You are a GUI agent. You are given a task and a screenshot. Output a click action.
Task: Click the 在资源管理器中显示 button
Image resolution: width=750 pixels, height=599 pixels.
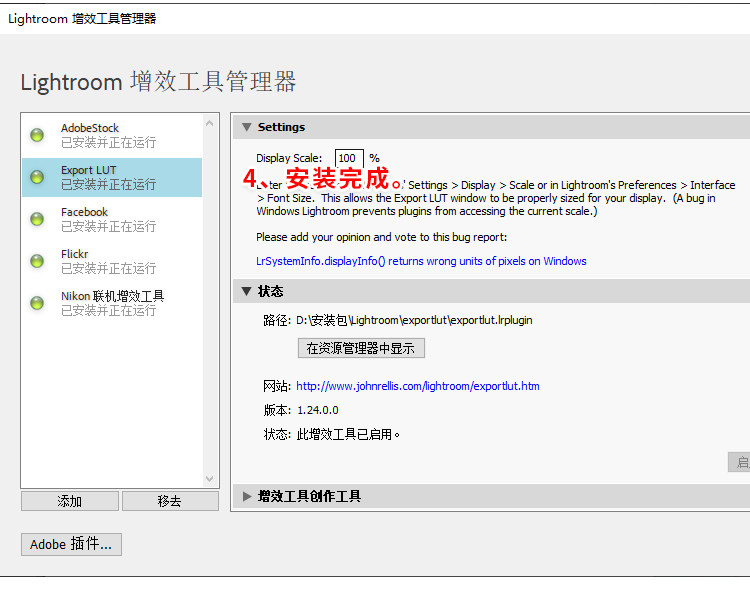tap(361, 348)
